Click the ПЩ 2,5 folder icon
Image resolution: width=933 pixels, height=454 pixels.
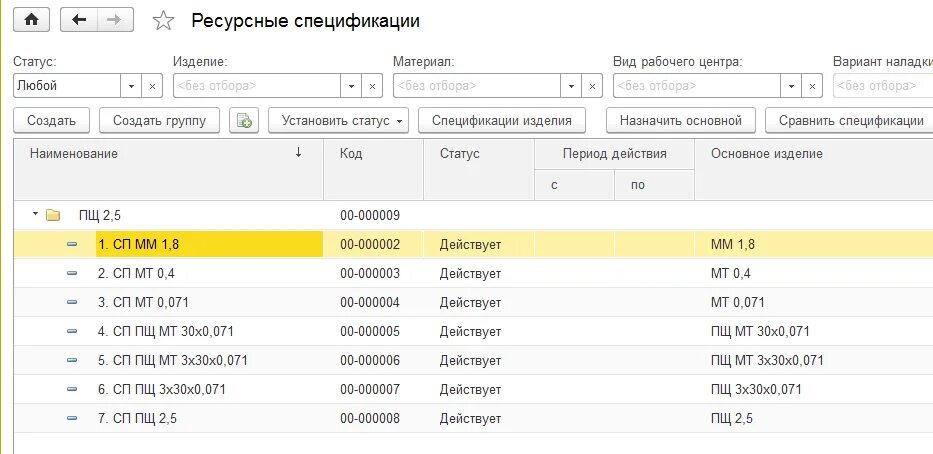tap(54, 215)
